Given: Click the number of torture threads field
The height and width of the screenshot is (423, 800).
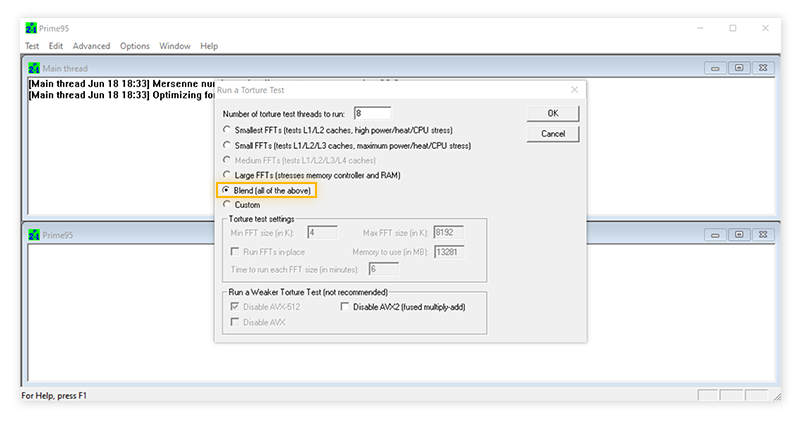Looking at the screenshot, I should pos(371,113).
